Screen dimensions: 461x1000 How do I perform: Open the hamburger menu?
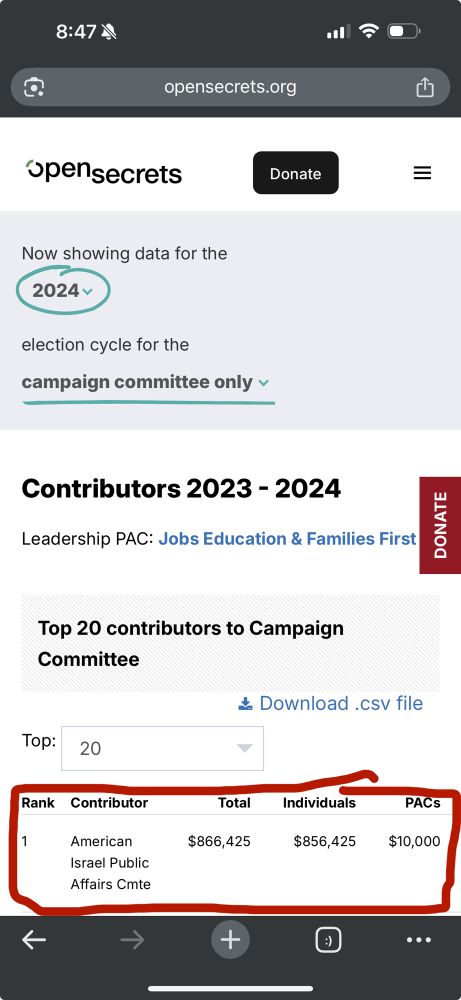[422, 173]
